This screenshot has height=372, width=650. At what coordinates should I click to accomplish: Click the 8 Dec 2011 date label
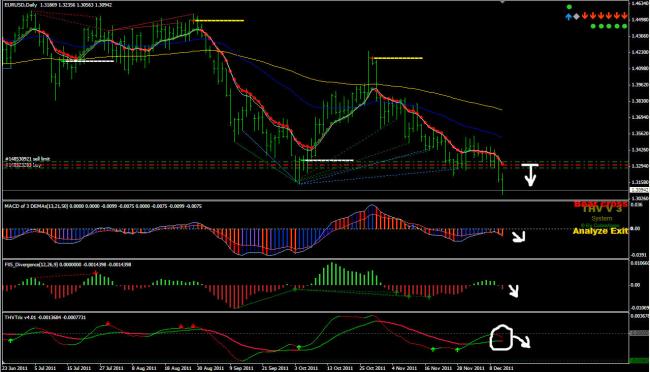coord(501,368)
